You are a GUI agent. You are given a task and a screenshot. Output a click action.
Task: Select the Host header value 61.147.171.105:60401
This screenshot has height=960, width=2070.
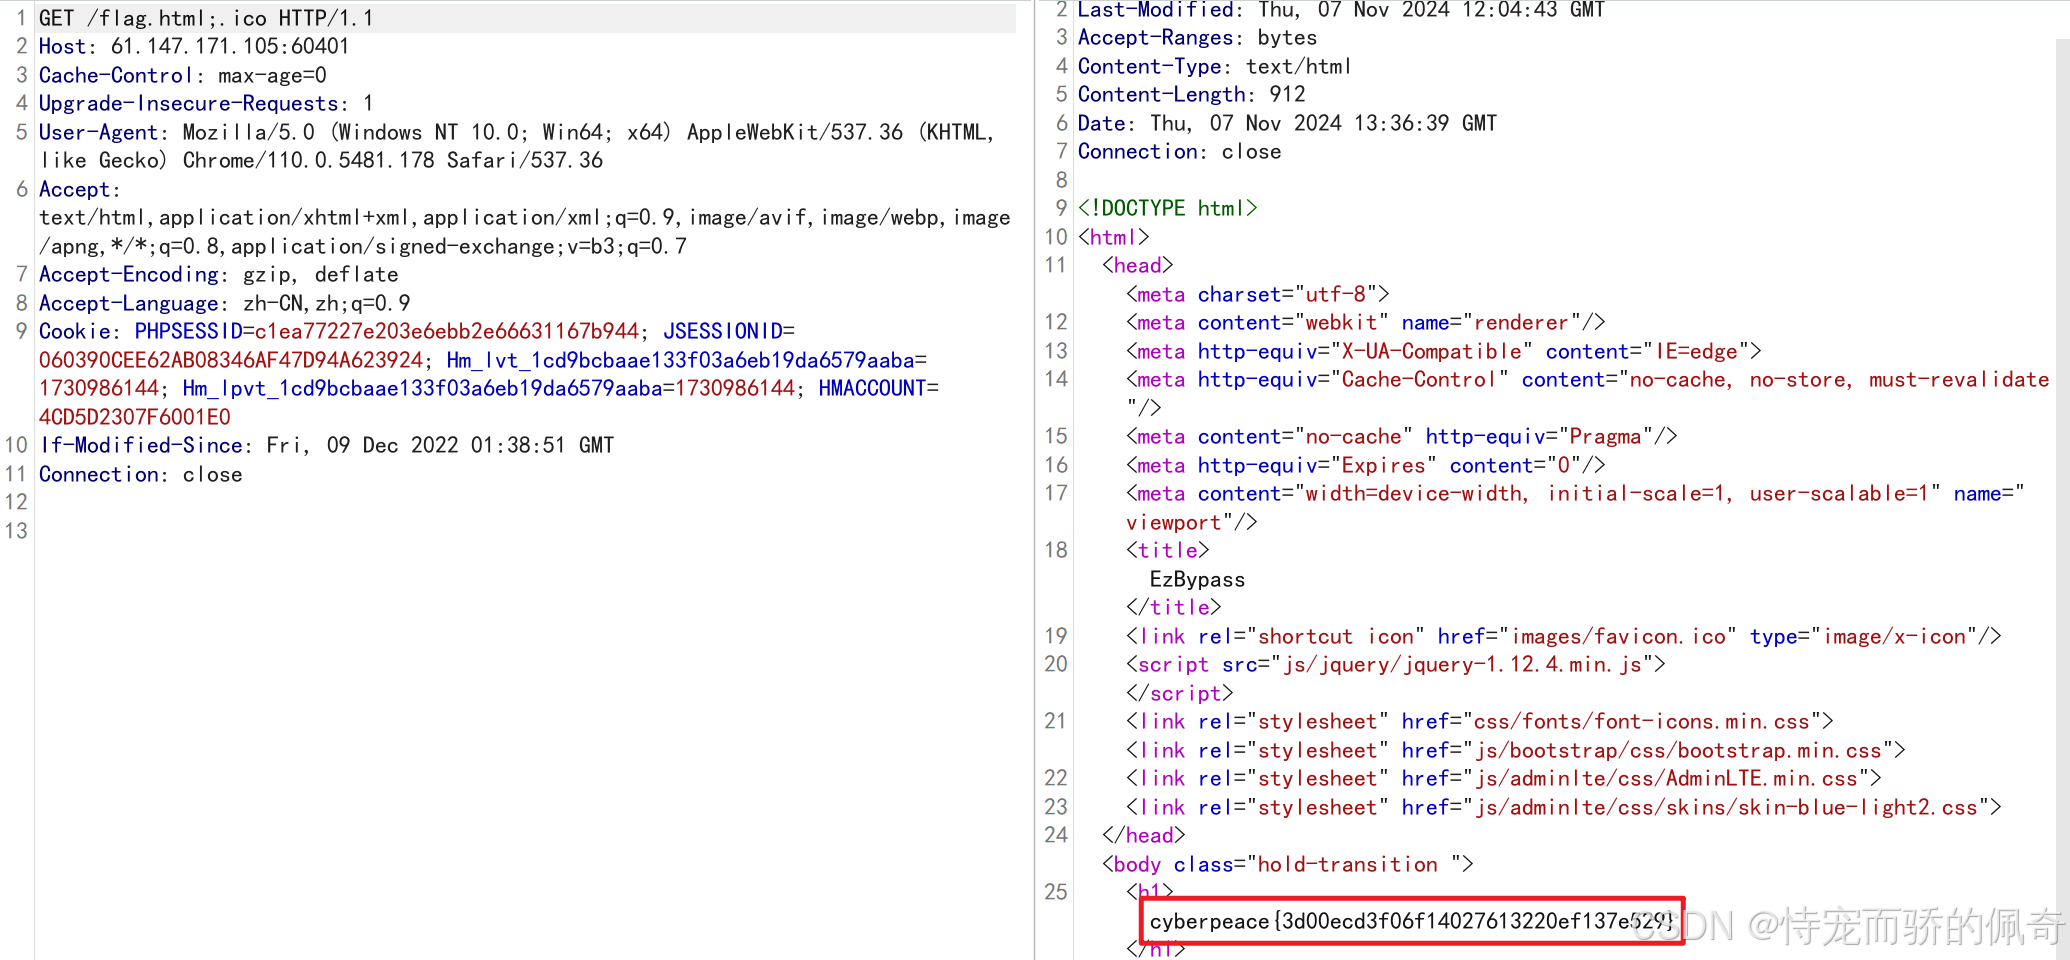230,46
